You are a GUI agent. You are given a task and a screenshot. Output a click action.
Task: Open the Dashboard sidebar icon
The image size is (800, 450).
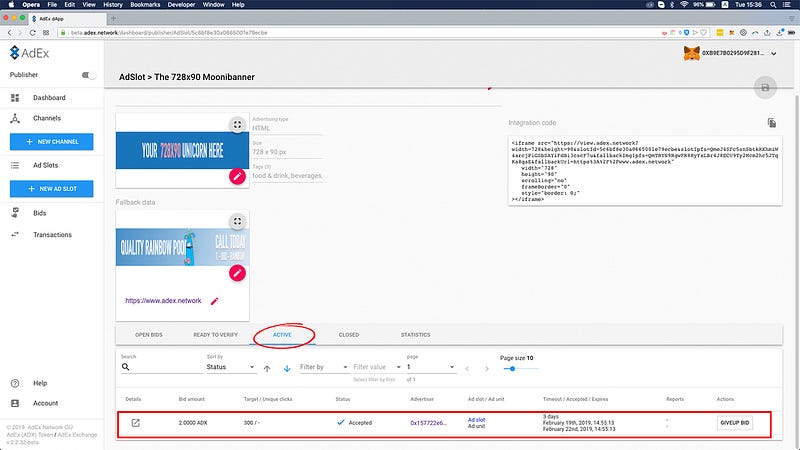[15, 97]
